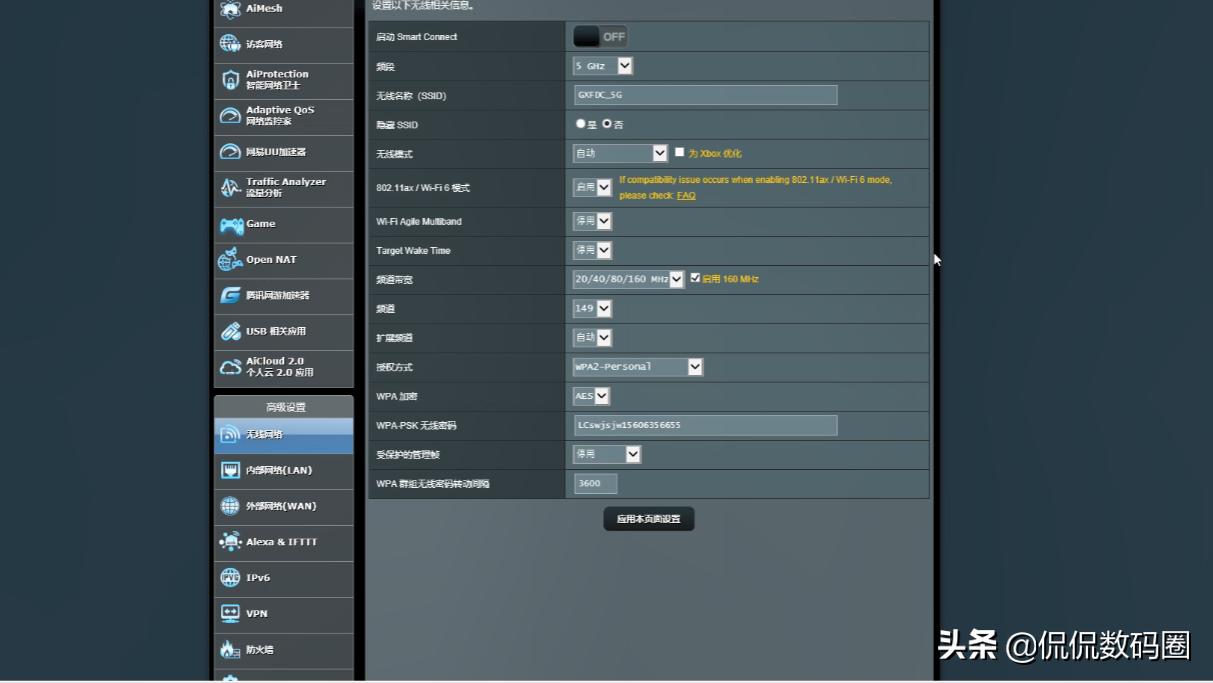Open the channel 149 dropdown
This screenshot has height=683, width=1213.
pos(592,309)
